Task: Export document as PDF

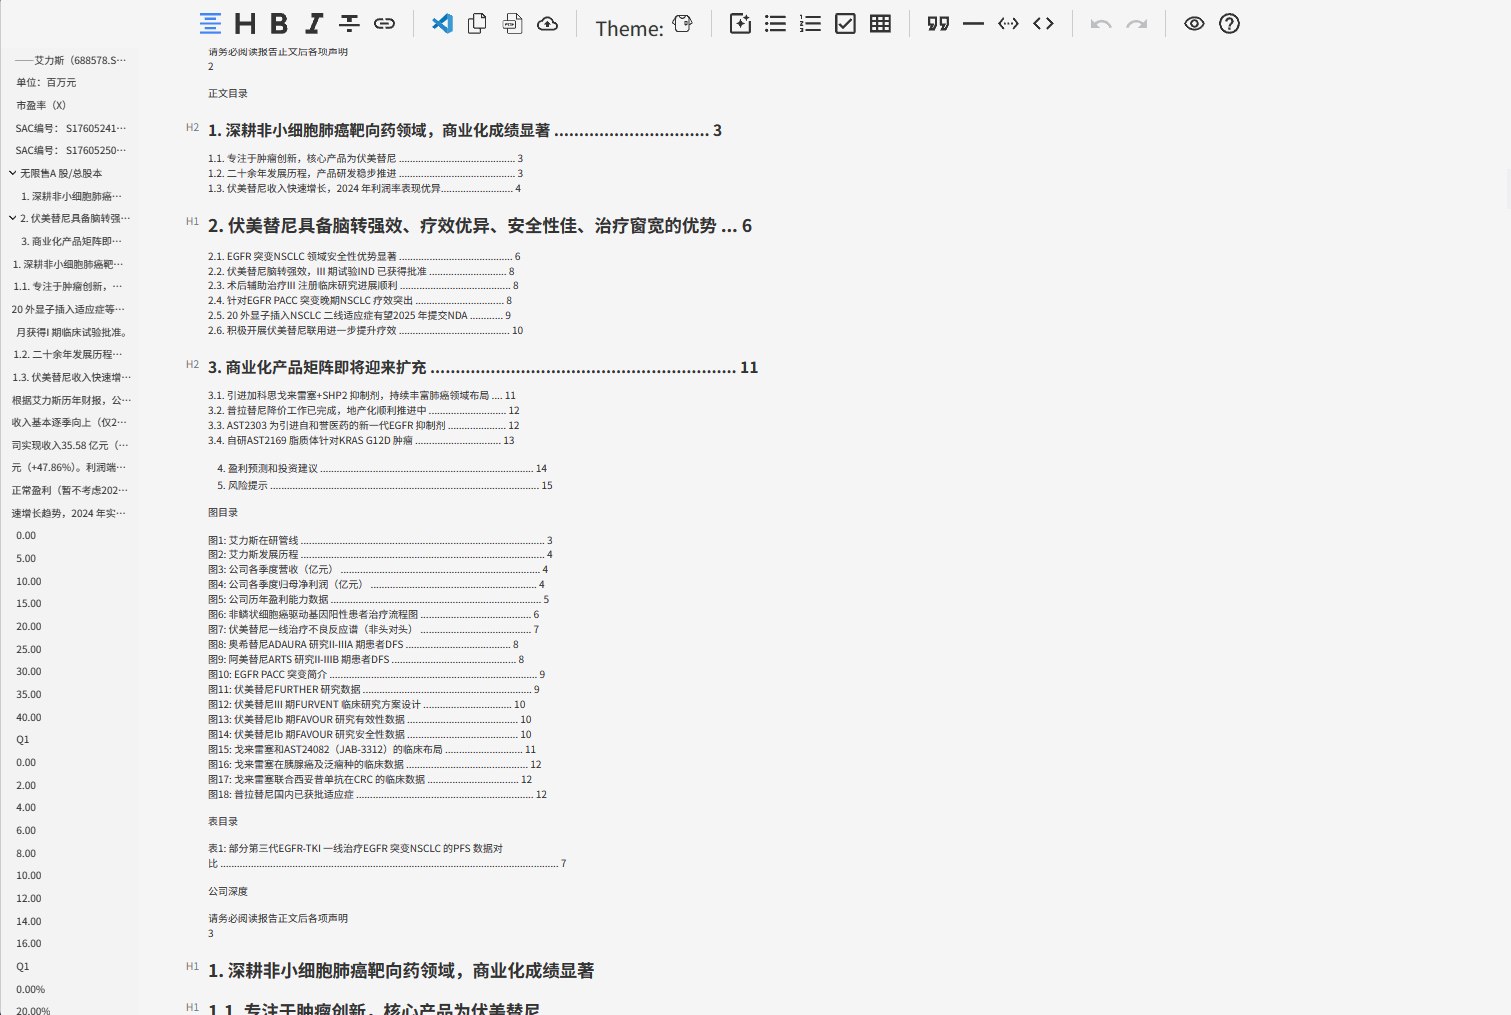Action: click(512, 23)
